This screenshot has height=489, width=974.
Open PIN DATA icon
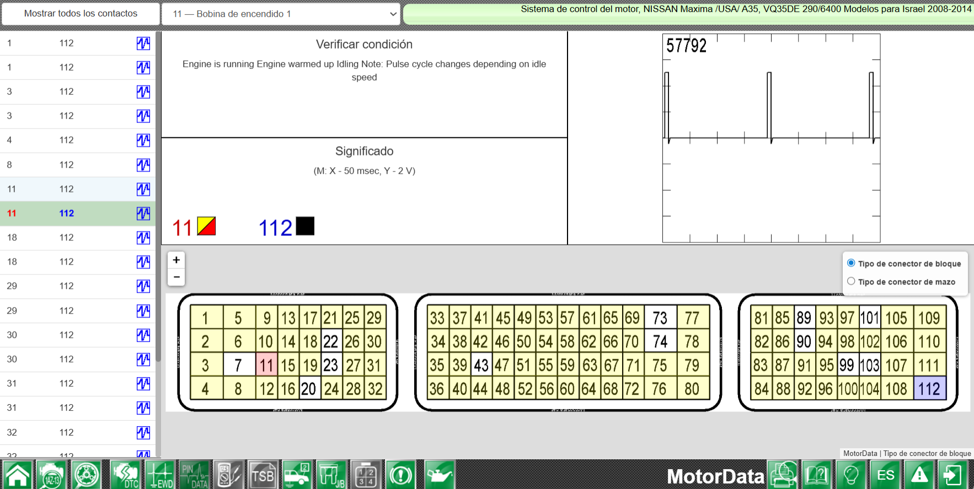coord(194,475)
